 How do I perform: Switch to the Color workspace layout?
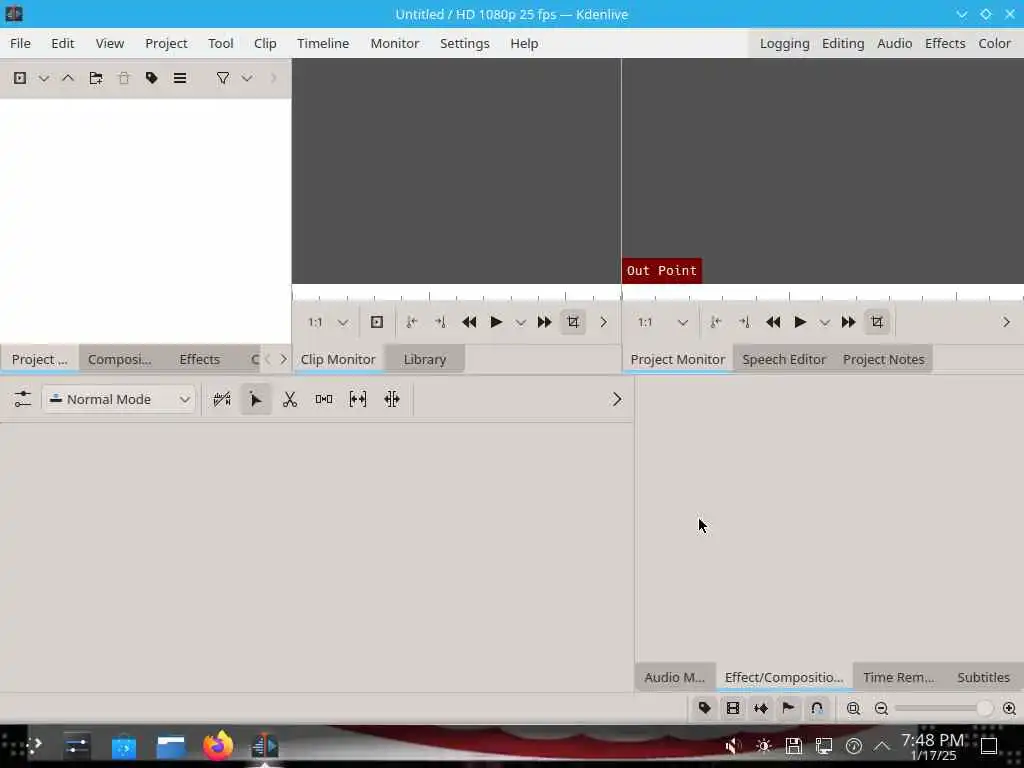click(x=995, y=43)
